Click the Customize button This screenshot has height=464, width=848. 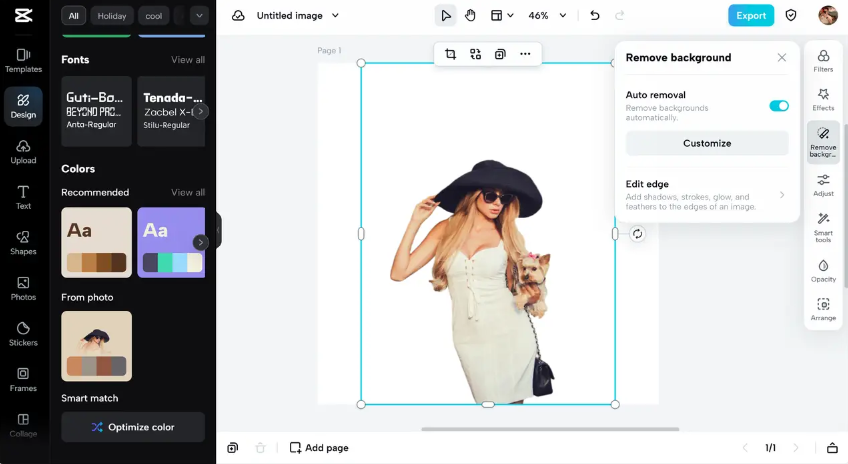[x=707, y=143]
